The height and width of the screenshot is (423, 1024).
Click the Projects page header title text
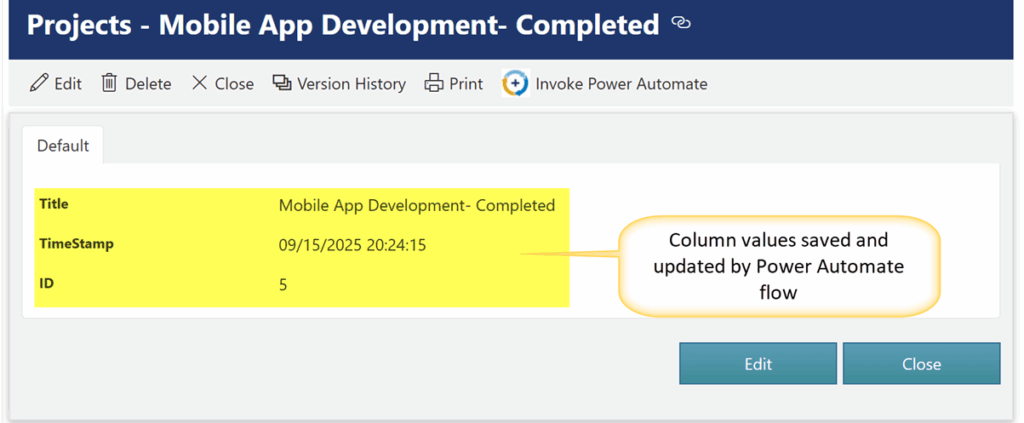pyautogui.click(x=343, y=25)
